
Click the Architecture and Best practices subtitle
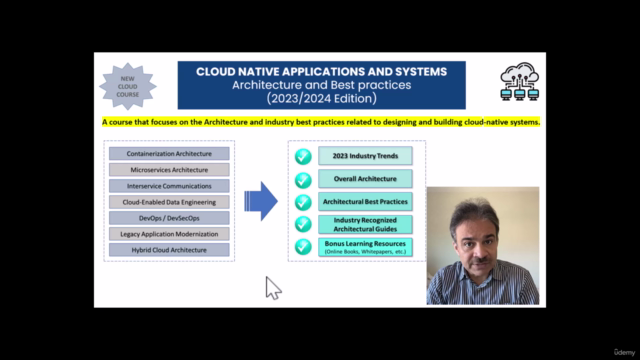pos(322,85)
